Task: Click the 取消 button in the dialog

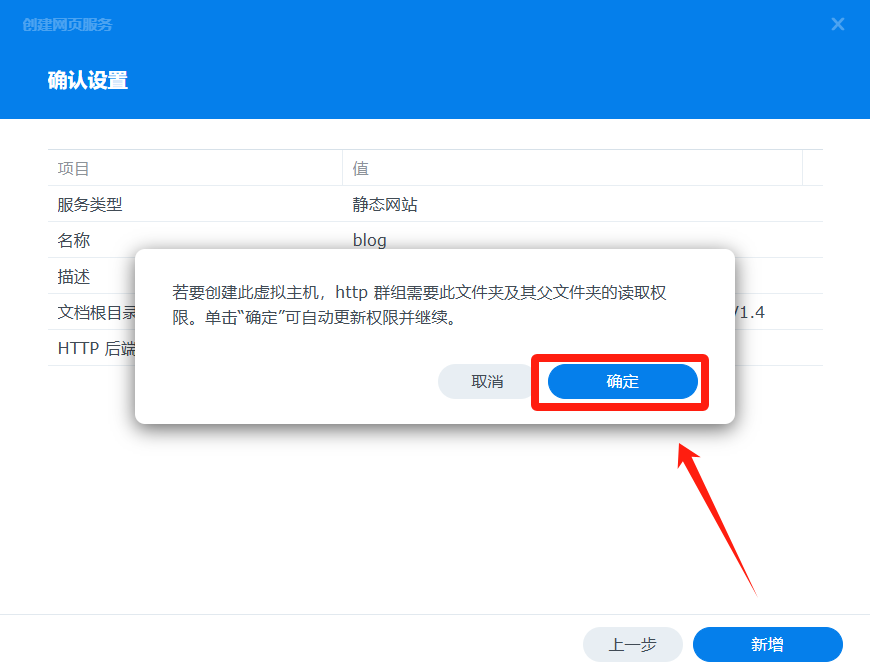Action: coord(487,381)
